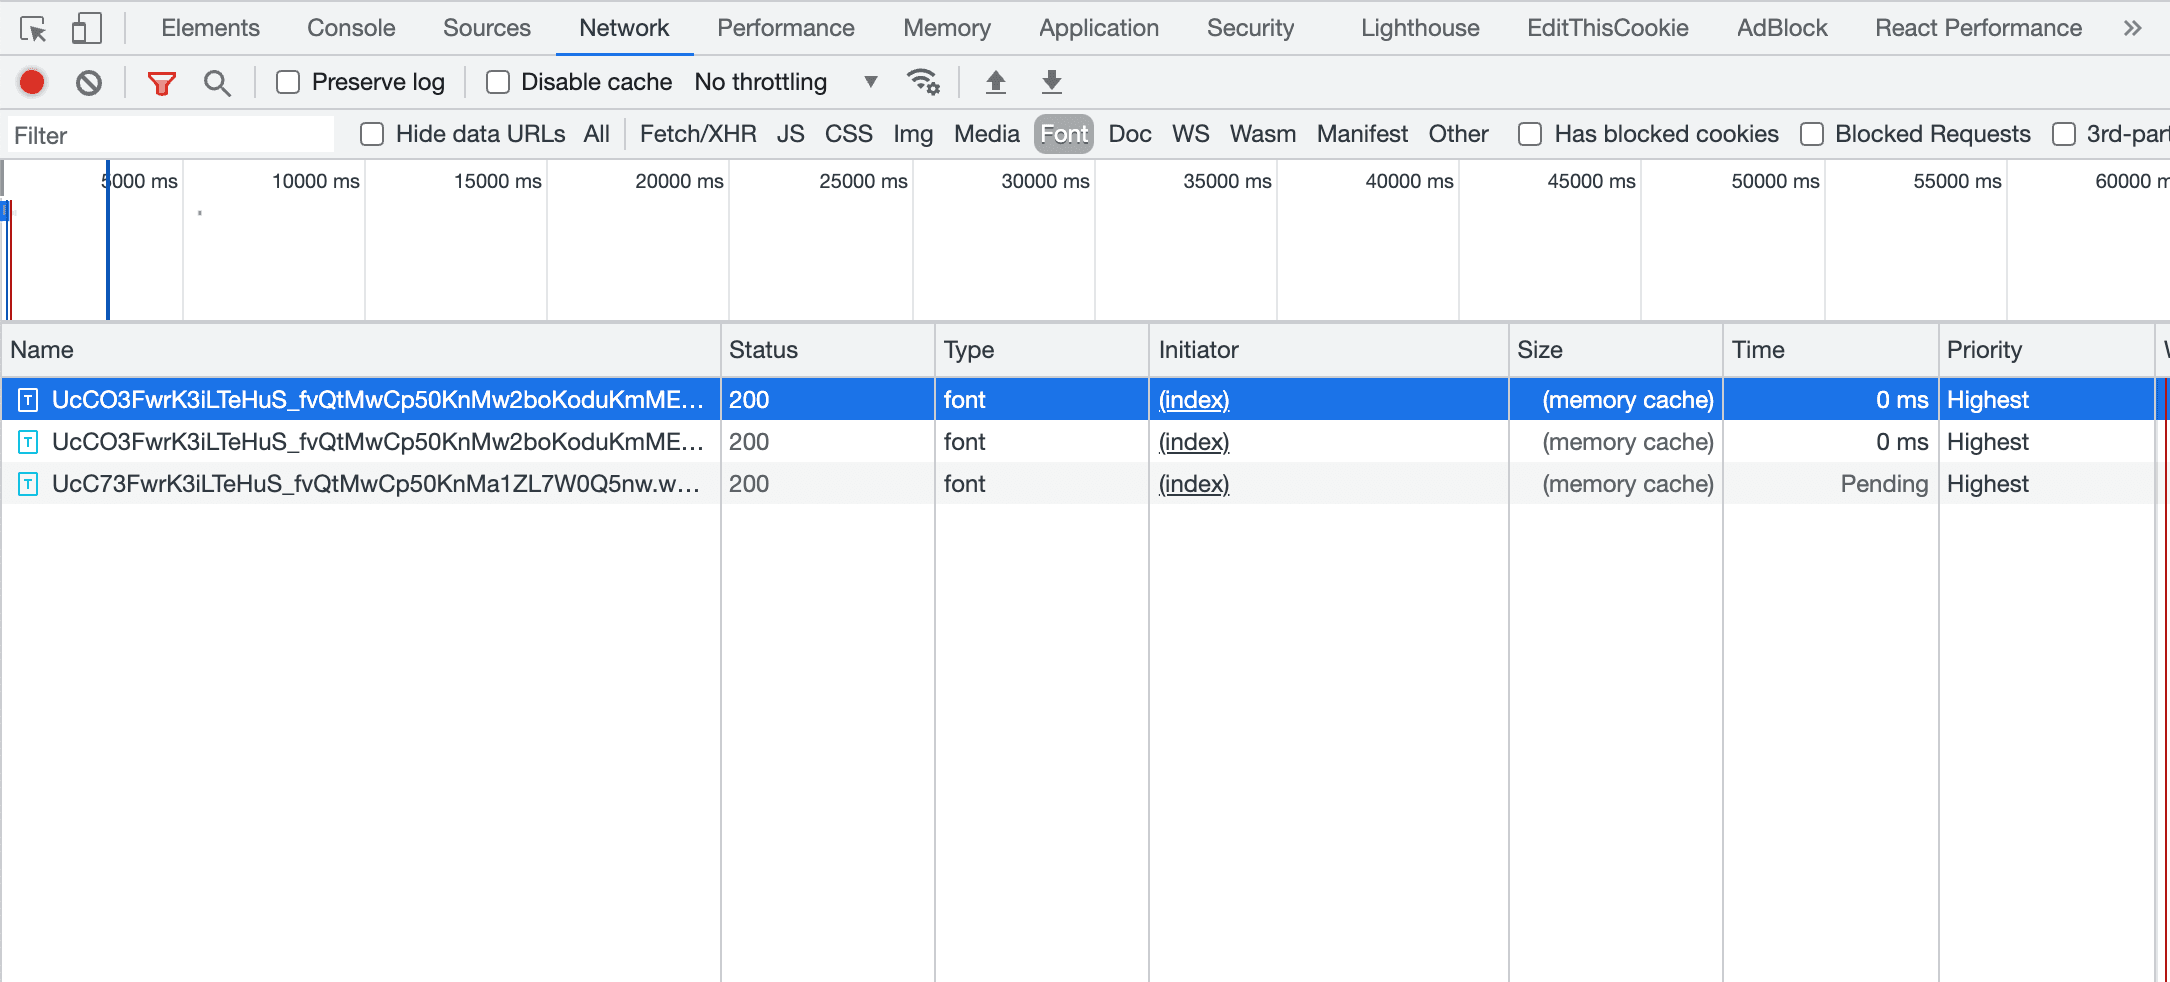
Task: Open the network search panel
Action: (x=217, y=82)
